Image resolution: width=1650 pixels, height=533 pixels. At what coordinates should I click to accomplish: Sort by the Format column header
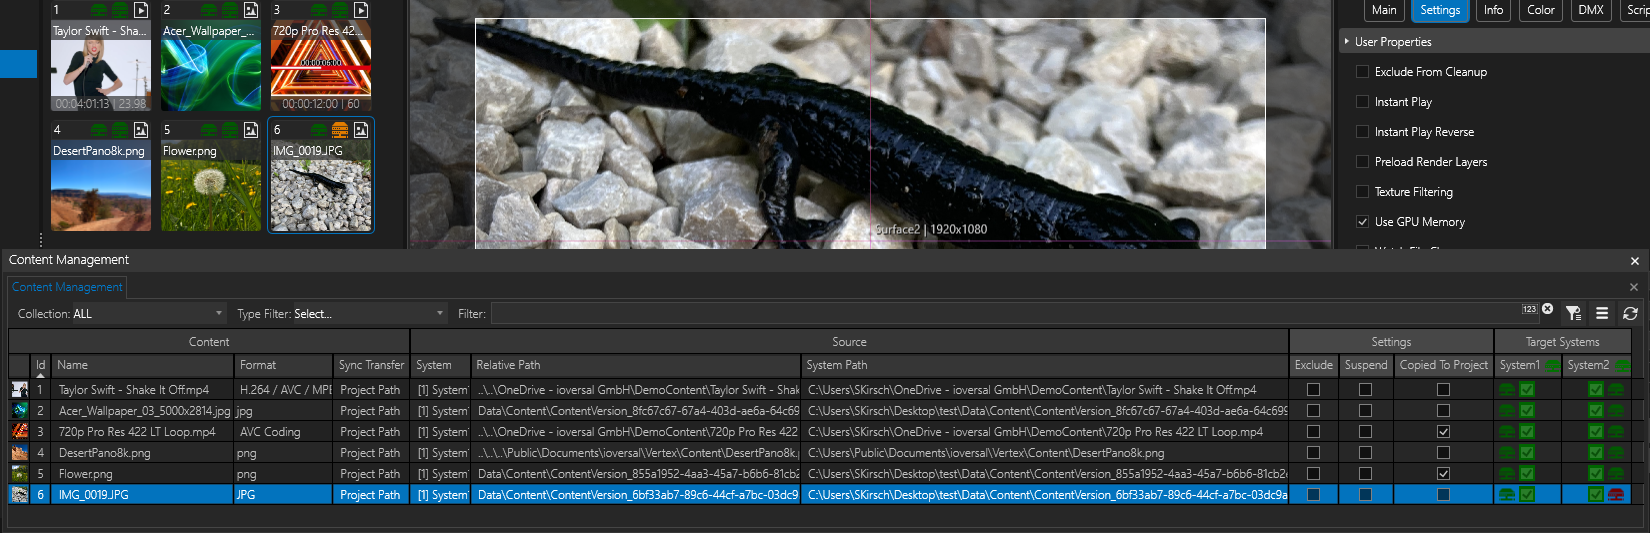click(283, 365)
